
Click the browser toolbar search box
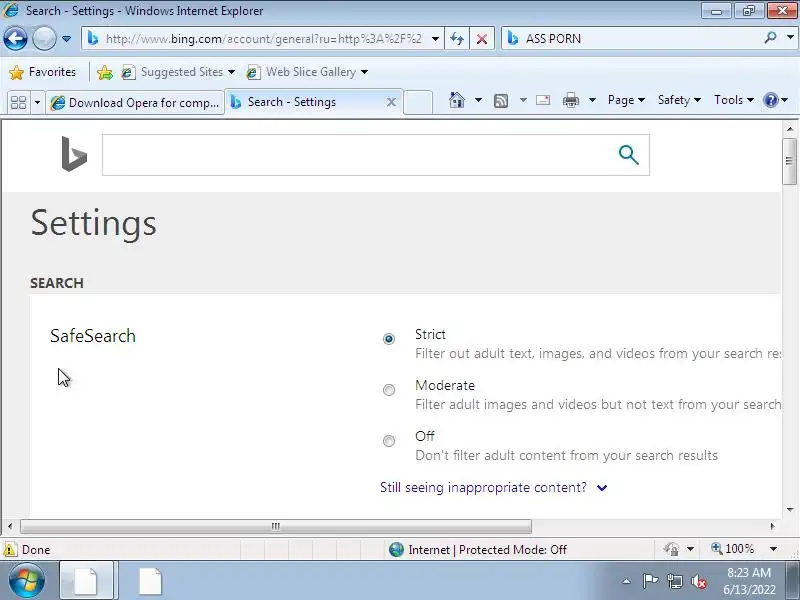point(633,38)
